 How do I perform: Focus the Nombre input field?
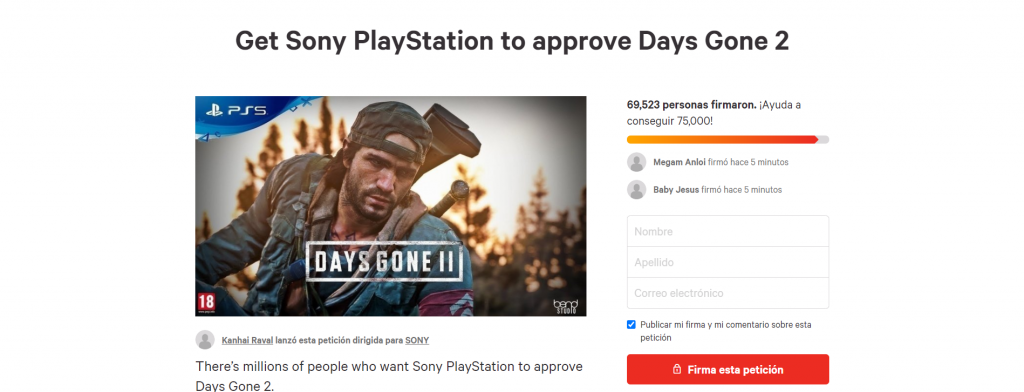tap(728, 231)
